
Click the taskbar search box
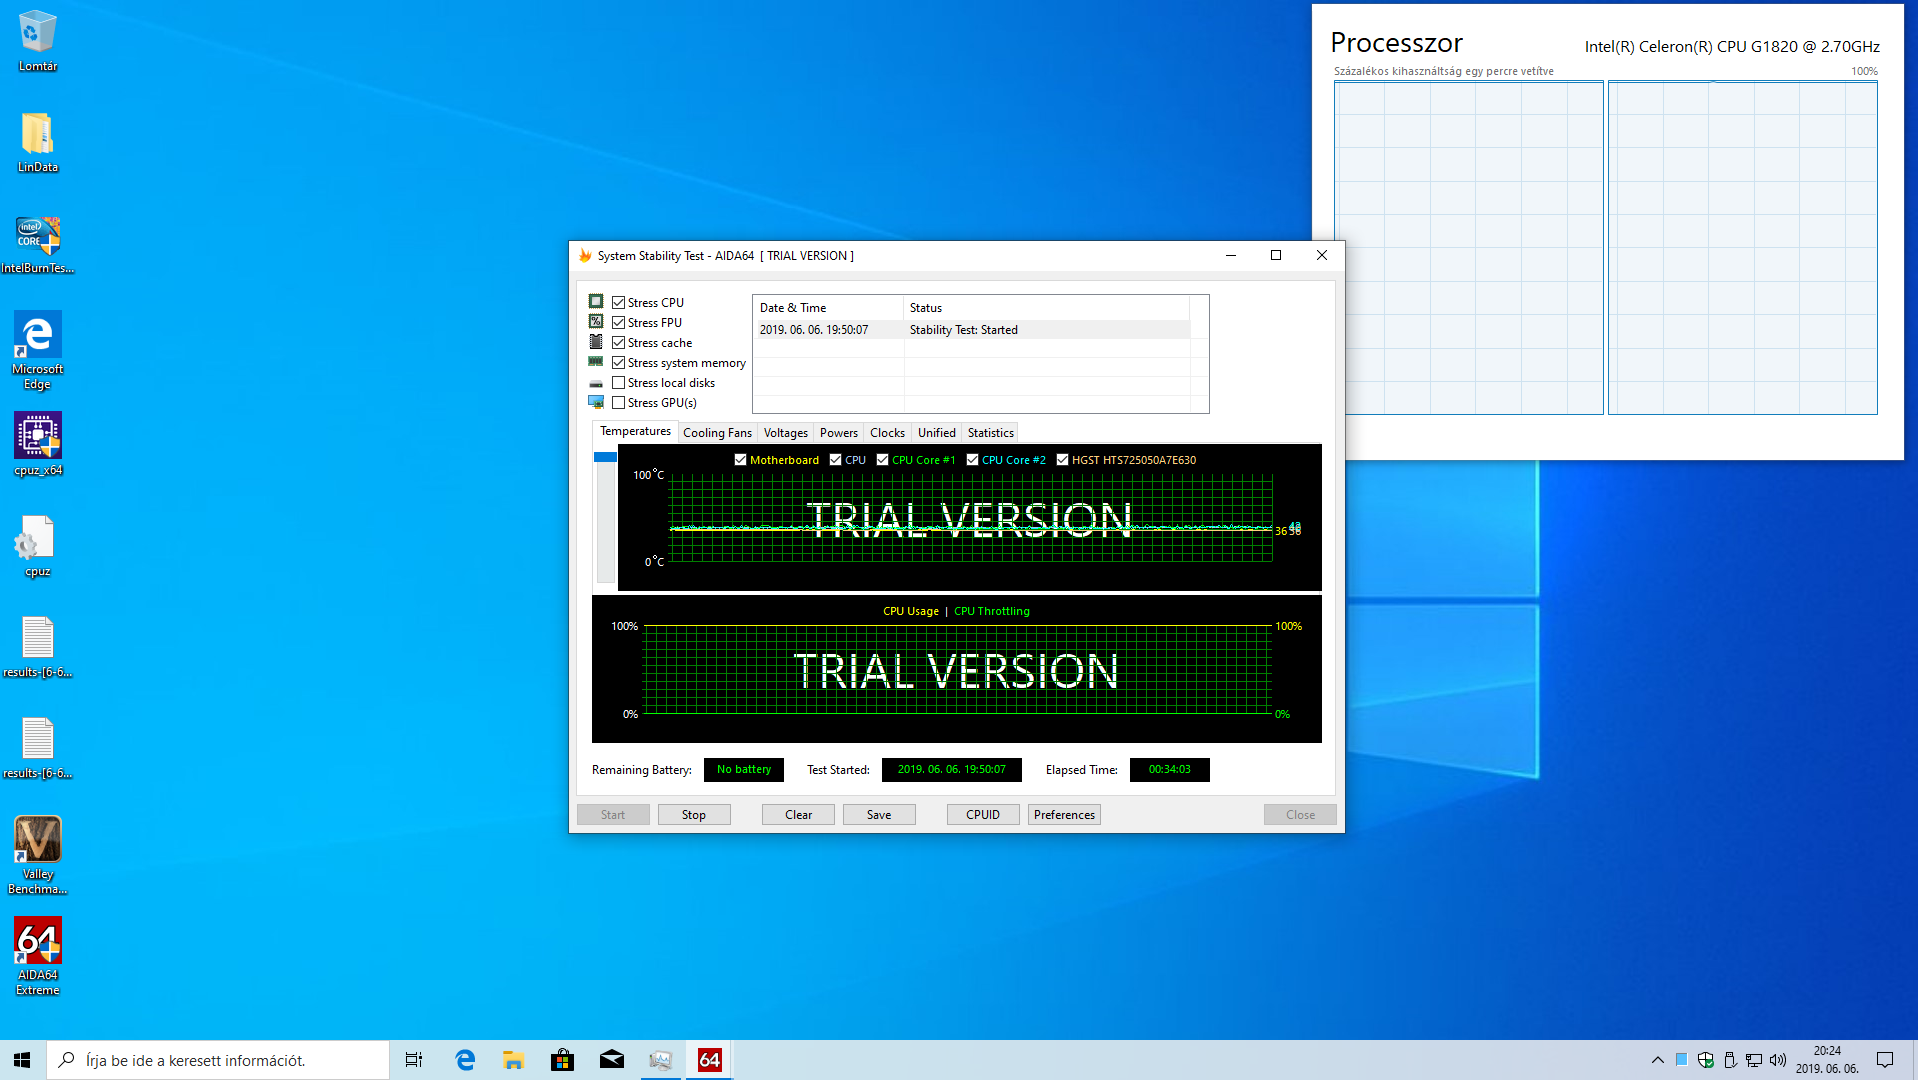pos(218,1060)
